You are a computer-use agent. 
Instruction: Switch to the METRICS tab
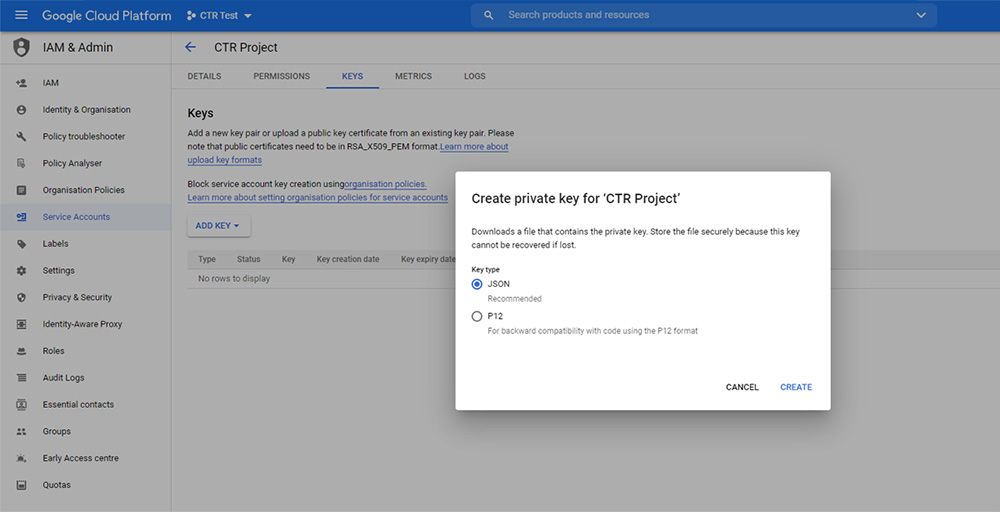click(x=413, y=76)
